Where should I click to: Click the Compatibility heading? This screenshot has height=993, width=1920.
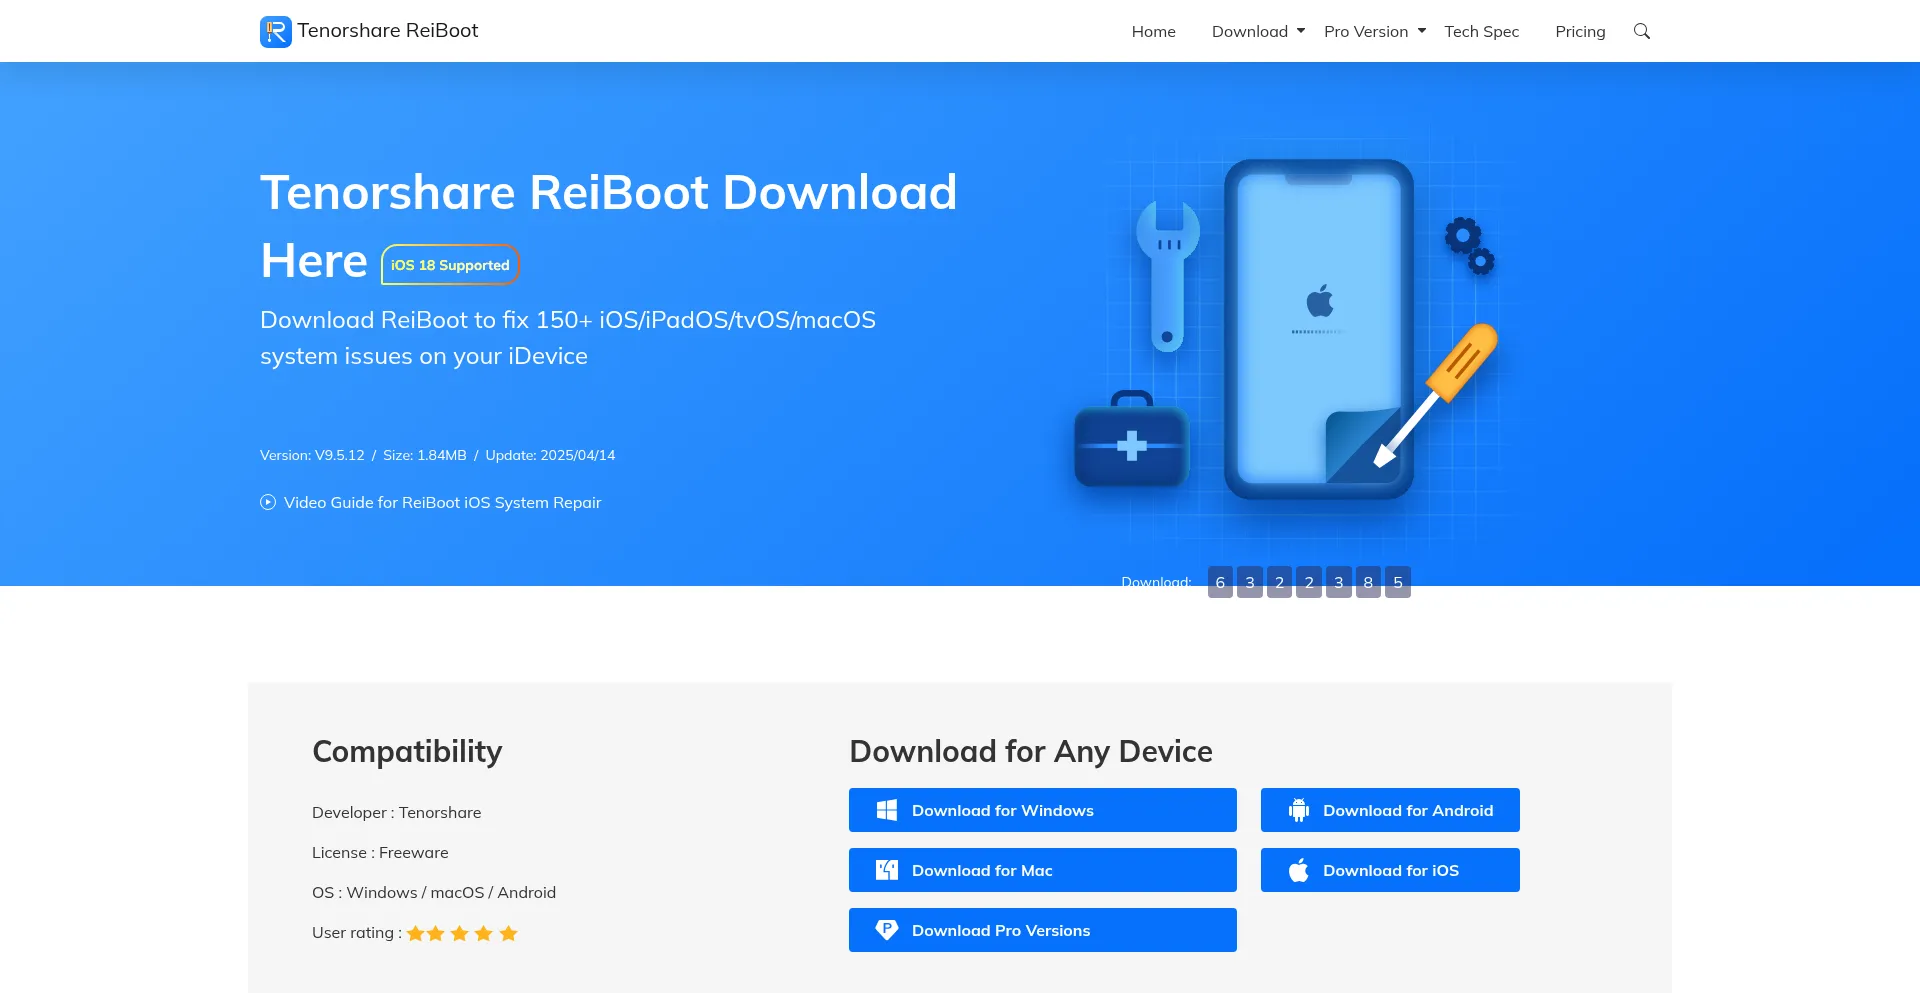pos(407,751)
